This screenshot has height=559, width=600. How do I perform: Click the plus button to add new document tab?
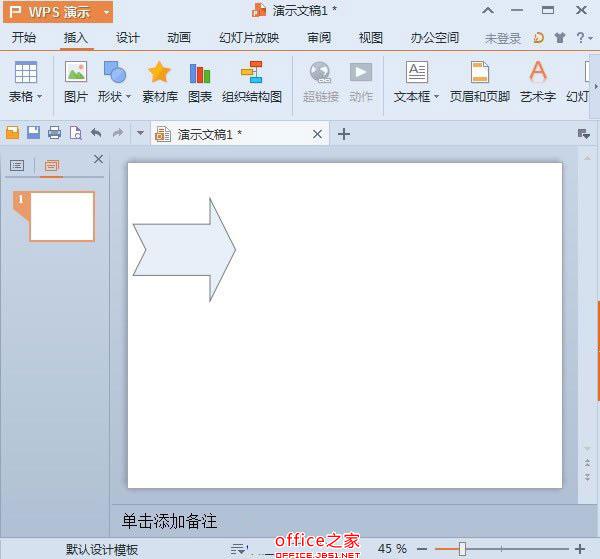(x=344, y=134)
